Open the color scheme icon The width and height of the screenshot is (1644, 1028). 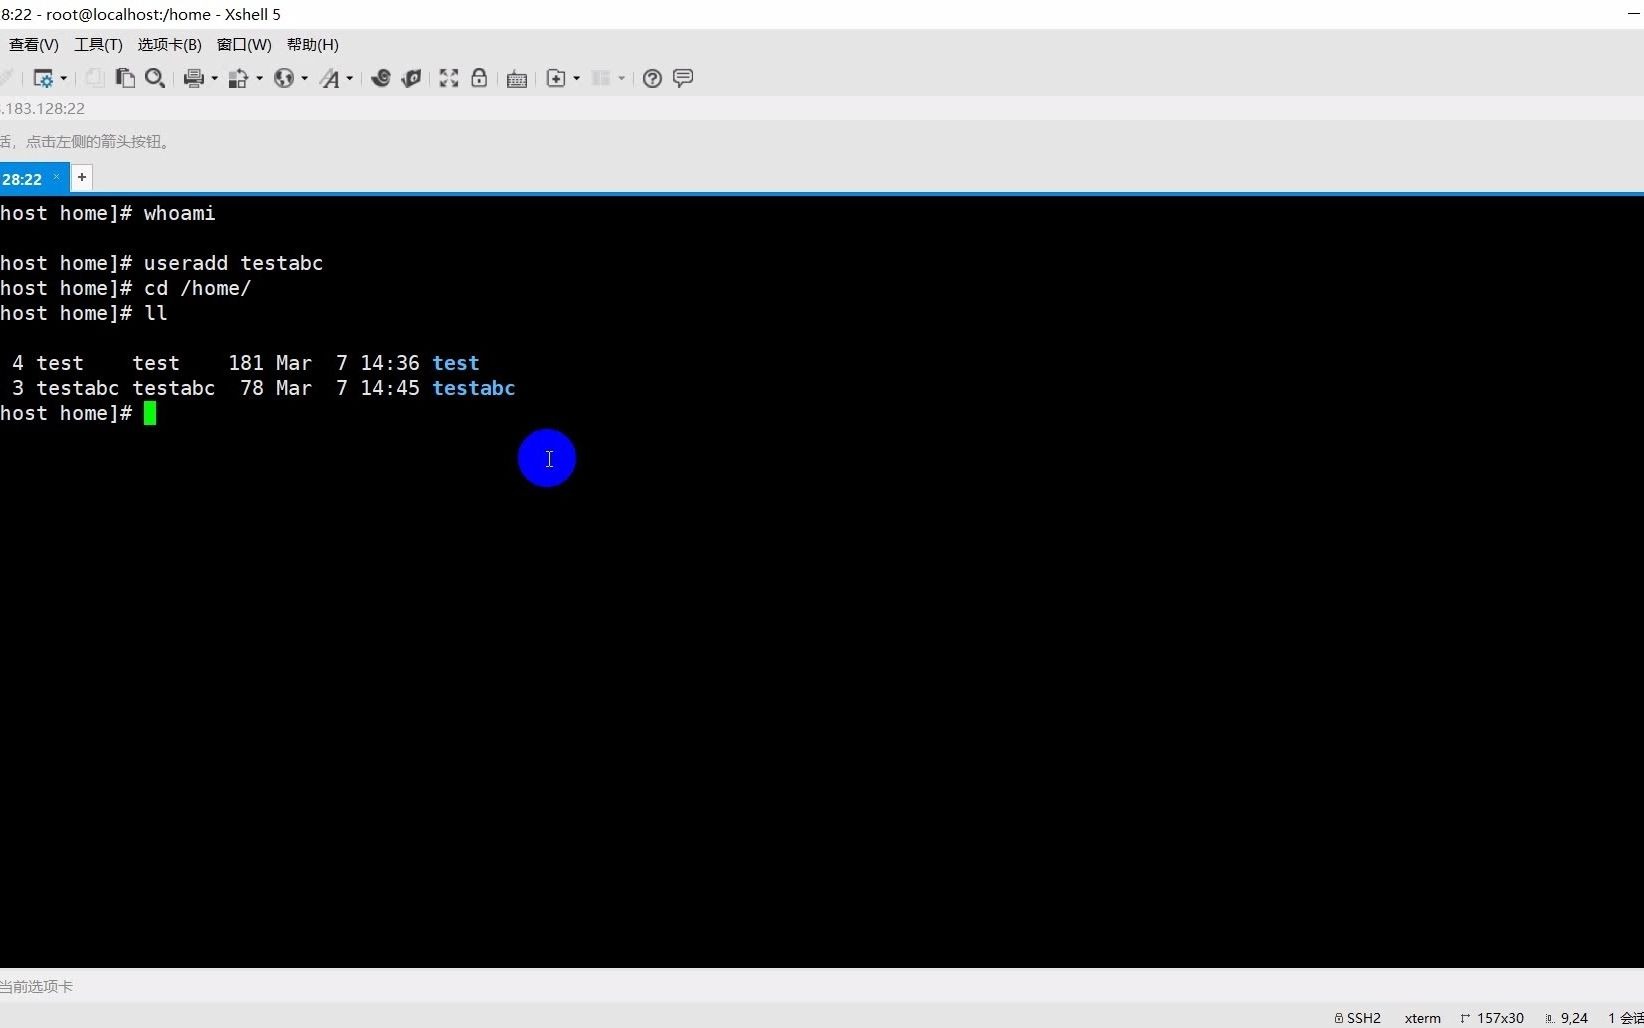pyautogui.click(x=238, y=78)
